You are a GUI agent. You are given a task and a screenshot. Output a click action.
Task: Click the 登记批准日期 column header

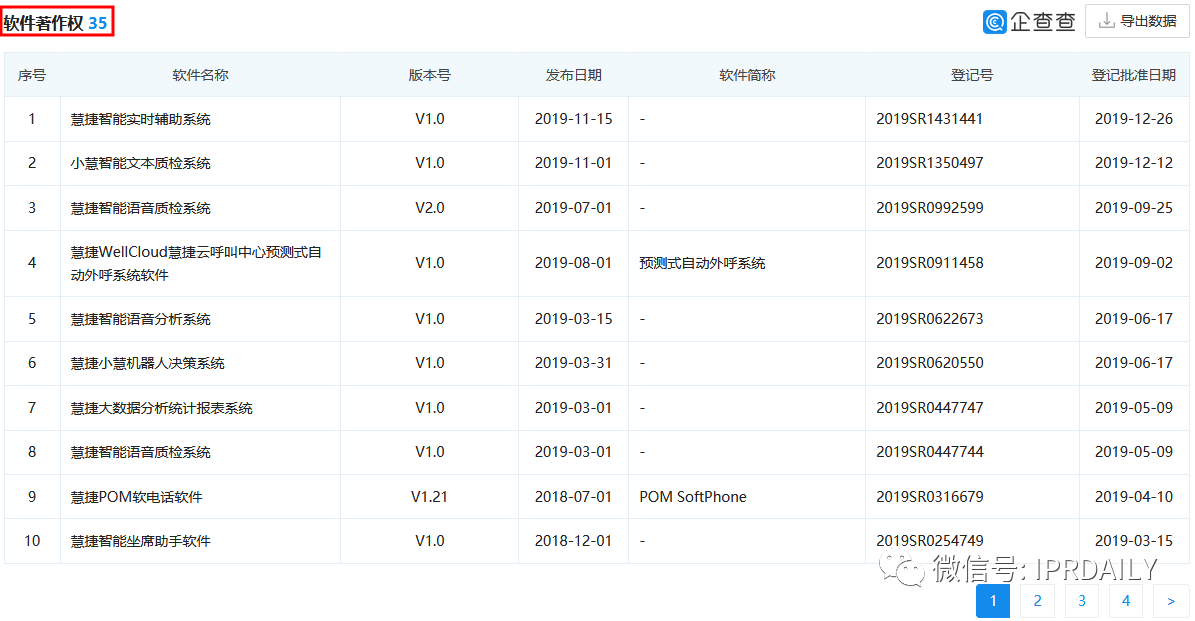pos(1133,75)
